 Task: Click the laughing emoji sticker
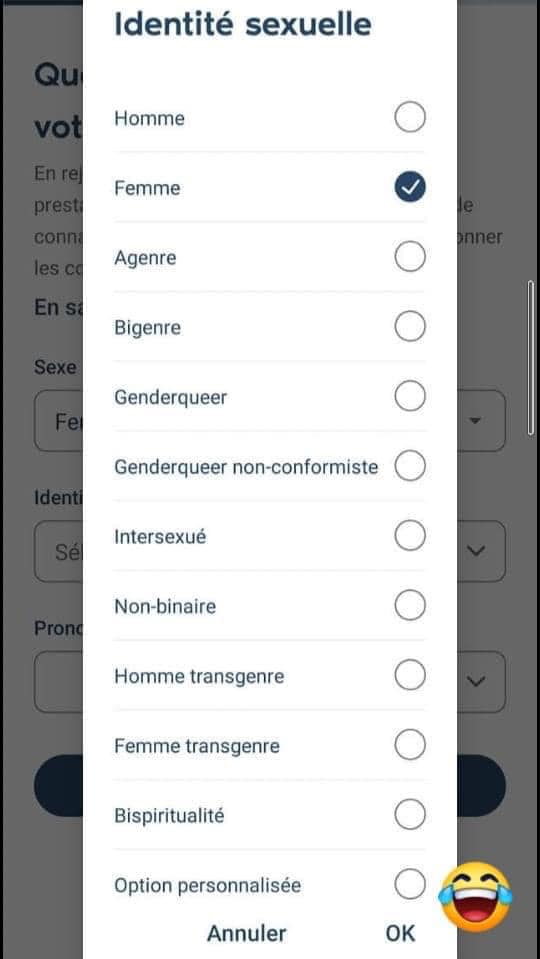(475, 897)
